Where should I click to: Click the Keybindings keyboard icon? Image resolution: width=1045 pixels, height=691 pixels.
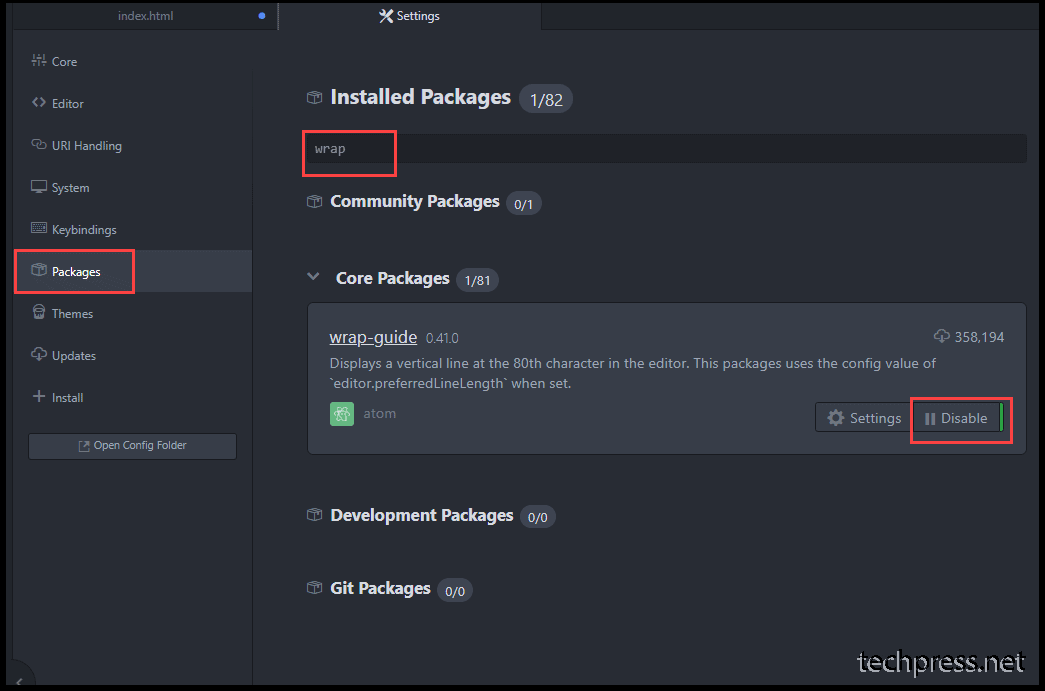[x=39, y=228]
